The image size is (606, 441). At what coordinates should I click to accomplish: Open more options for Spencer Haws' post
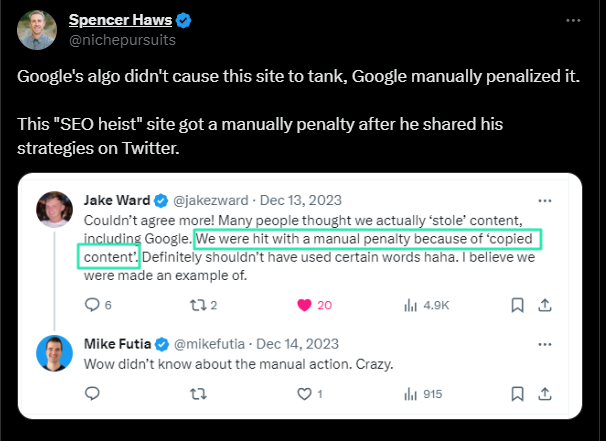(x=572, y=21)
